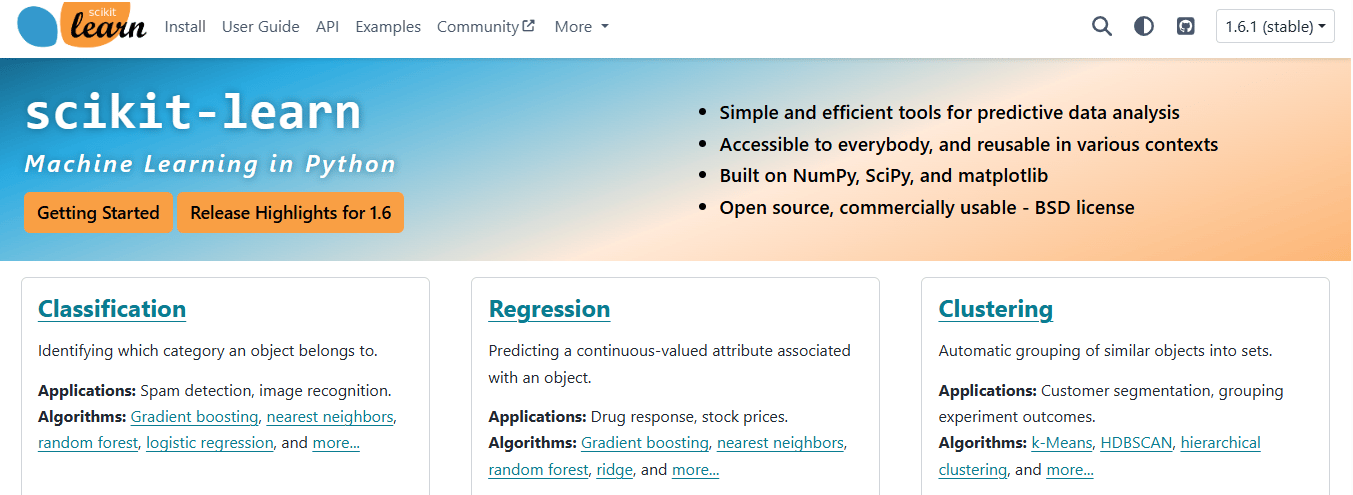Open the search magnifier icon

click(1102, 27)
